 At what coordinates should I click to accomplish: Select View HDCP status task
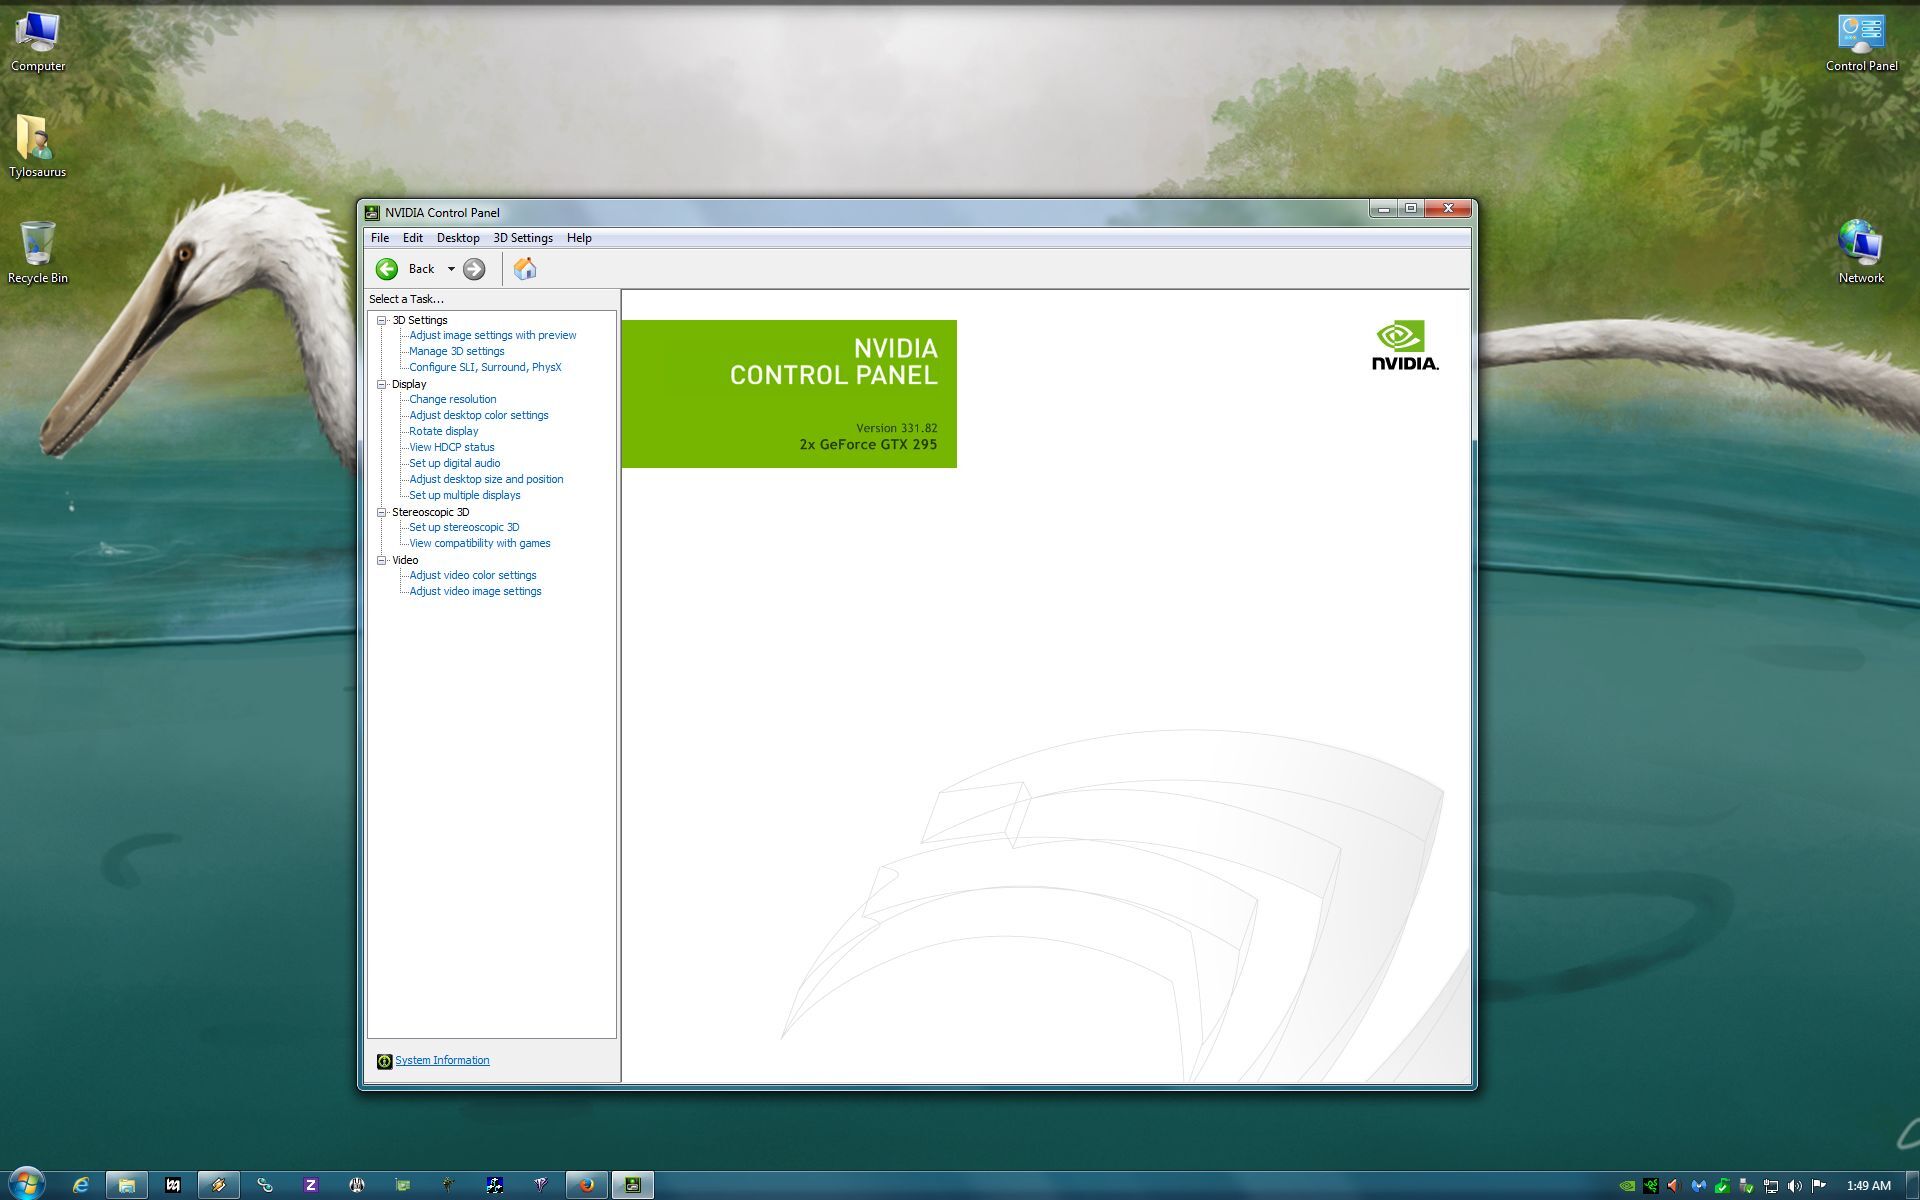[451, 447]
